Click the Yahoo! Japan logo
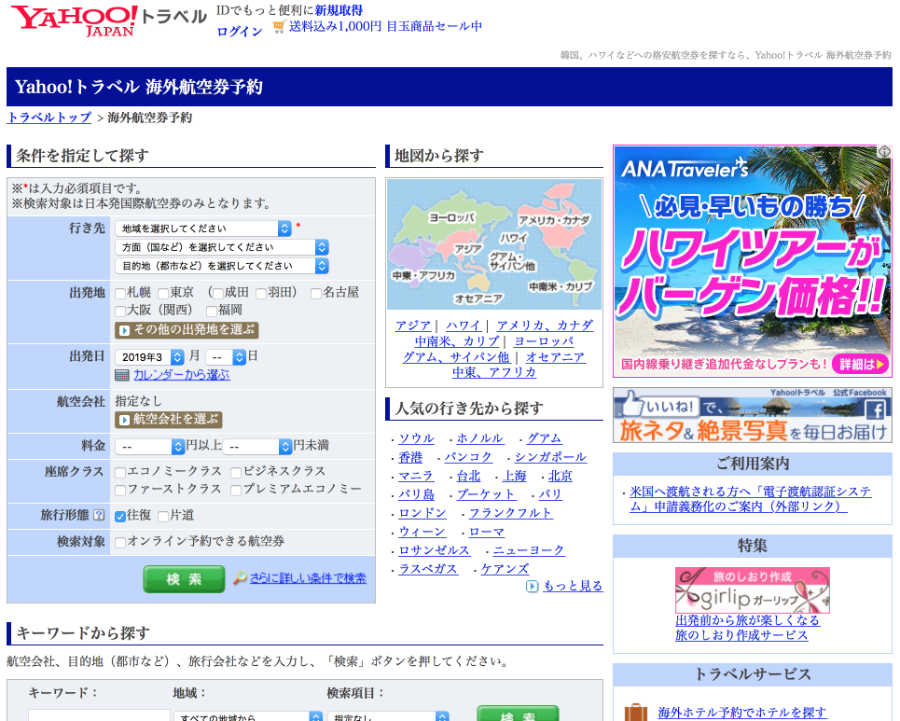This screenshot has width=900, height=721. pos(74,21)
